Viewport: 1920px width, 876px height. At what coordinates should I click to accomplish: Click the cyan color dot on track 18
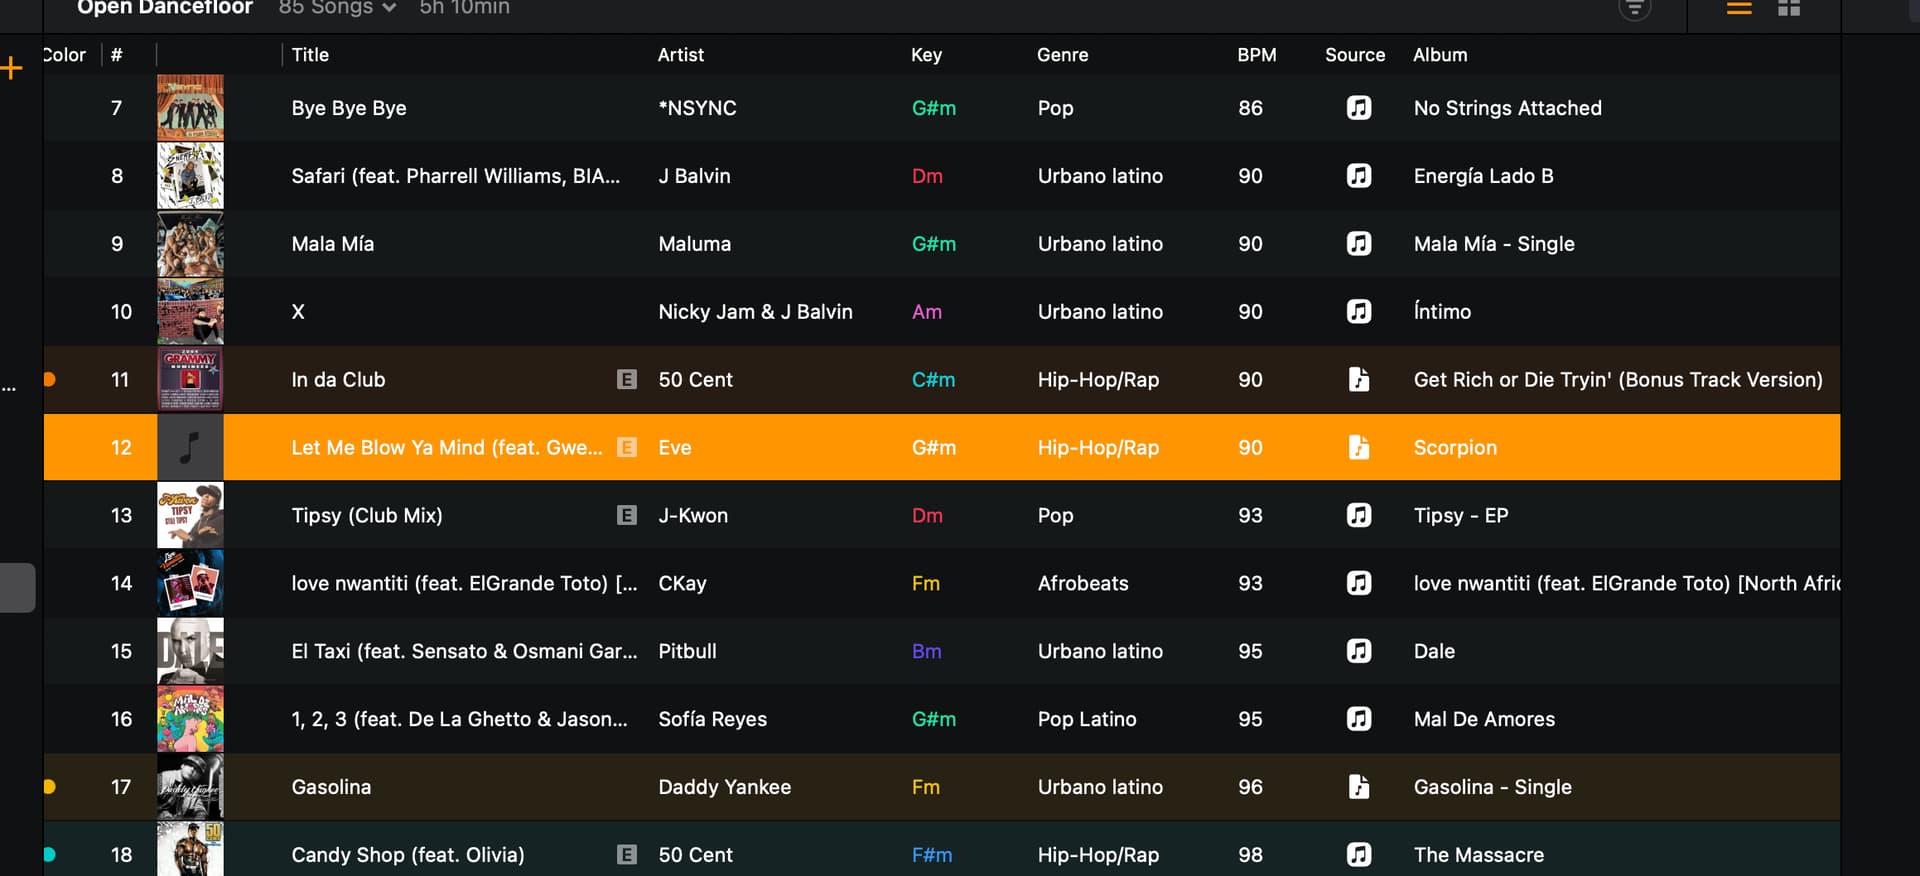pyautogui.click(x=49, y=854)
